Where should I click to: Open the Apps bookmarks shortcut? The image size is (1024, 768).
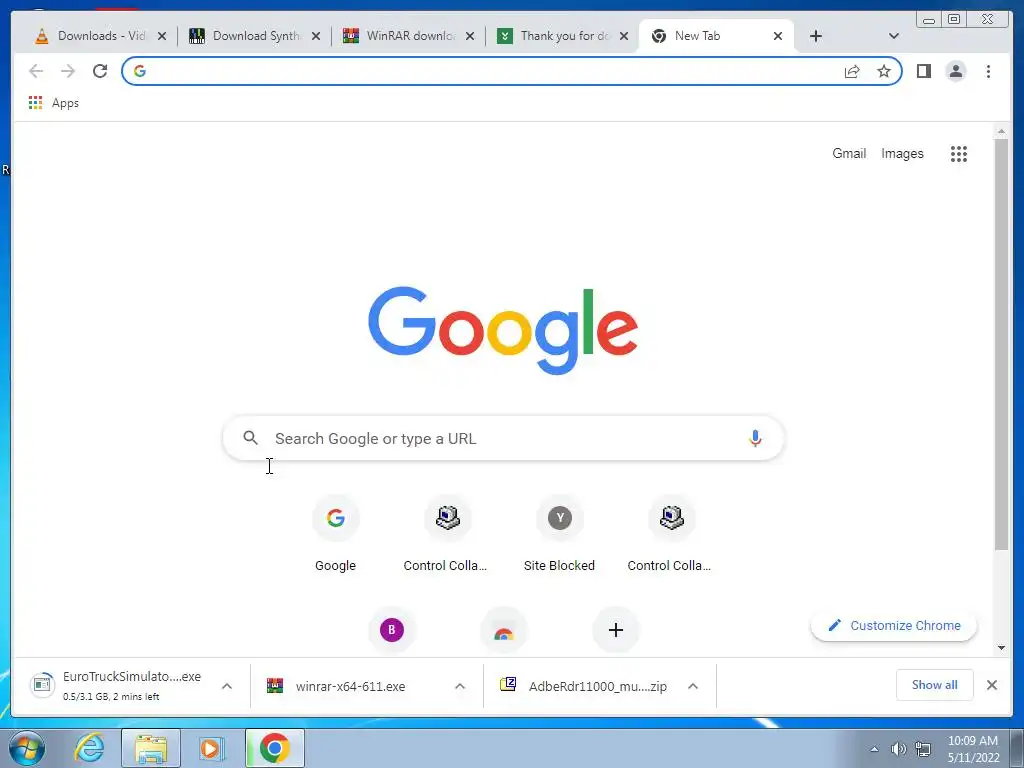pos(54,103)
